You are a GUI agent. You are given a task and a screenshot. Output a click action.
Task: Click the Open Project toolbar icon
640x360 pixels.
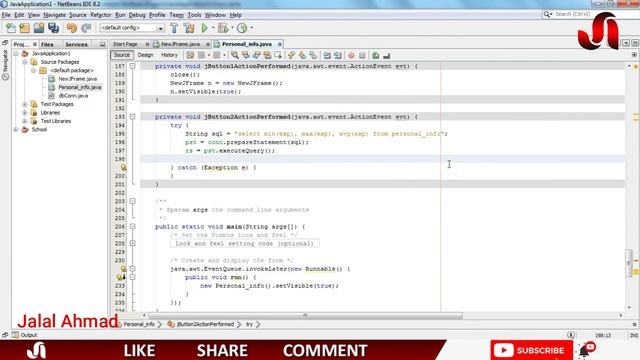39,28
